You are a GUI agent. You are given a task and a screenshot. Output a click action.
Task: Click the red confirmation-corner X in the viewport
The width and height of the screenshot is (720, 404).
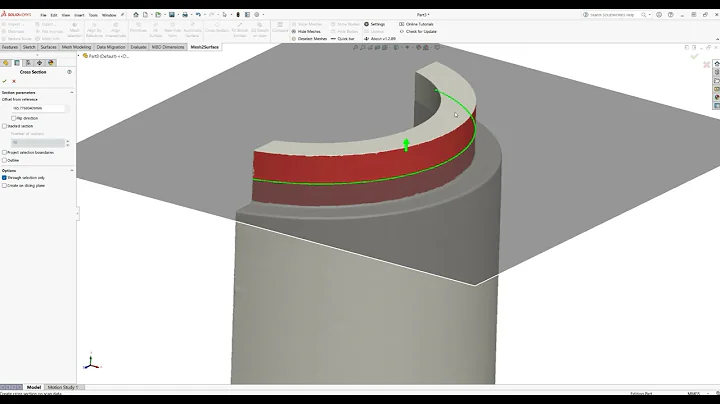[707, 65]
